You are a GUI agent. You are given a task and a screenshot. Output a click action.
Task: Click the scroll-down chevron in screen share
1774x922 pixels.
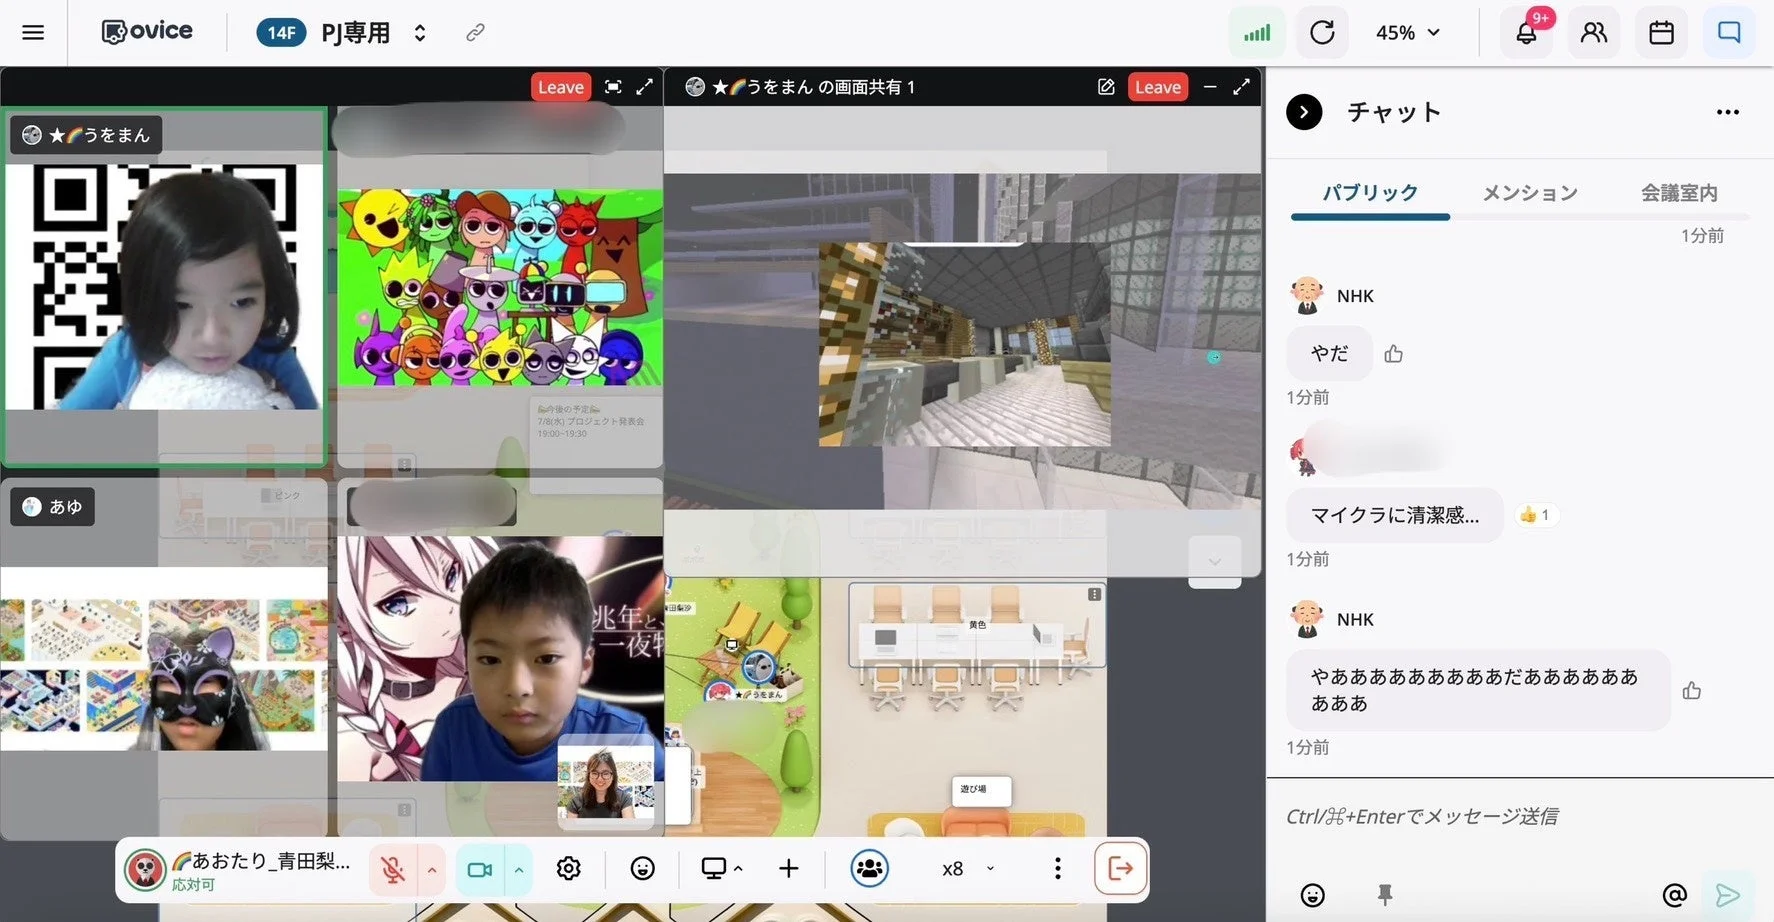coord(1214,561)
